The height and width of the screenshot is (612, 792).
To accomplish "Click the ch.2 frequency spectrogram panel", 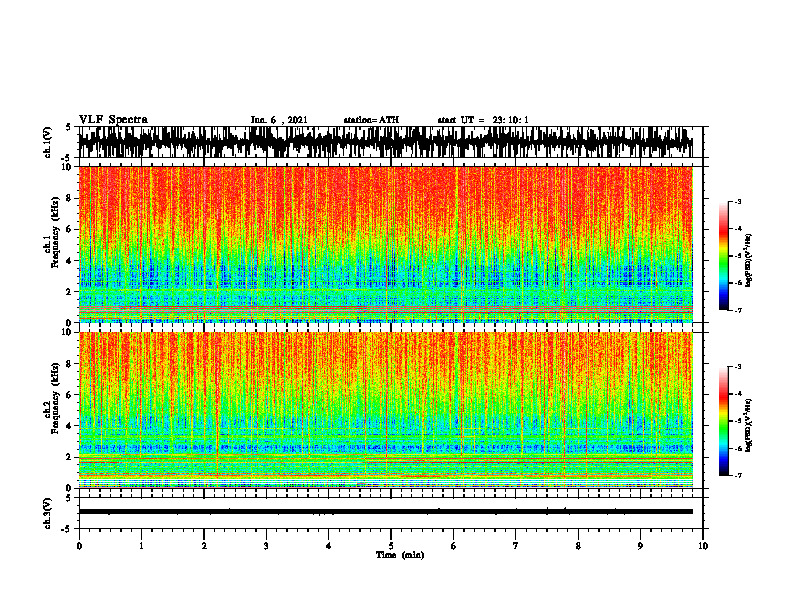I will coord(385,410).
